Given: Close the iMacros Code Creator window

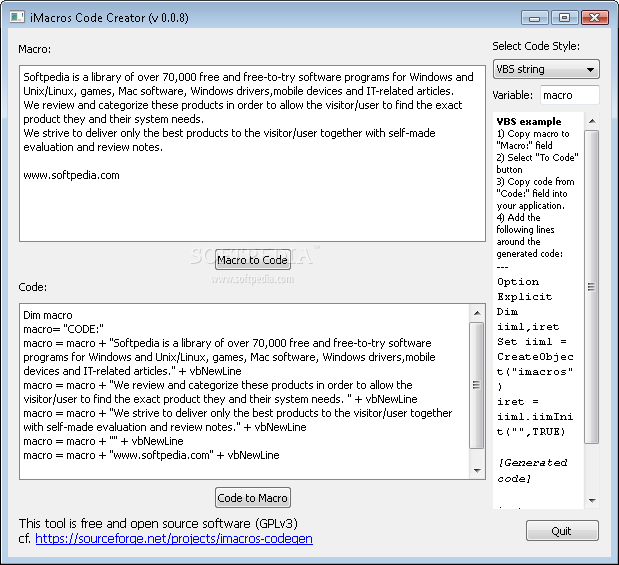Looking at the screenshot, I should click(595, 18).
